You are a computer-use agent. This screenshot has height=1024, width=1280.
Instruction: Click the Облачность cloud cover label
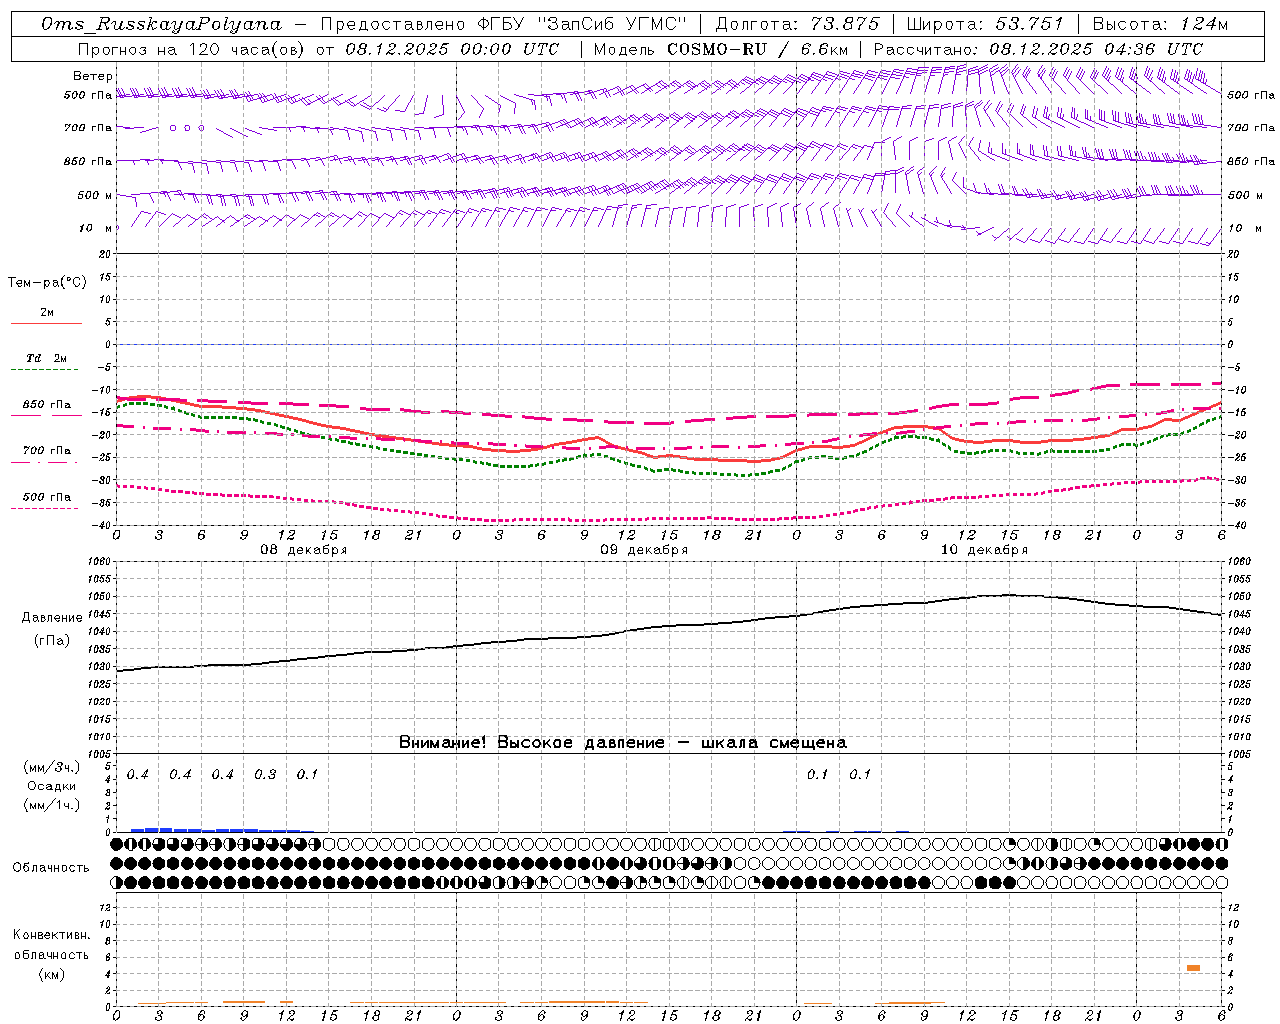click(x=51, y=868)
